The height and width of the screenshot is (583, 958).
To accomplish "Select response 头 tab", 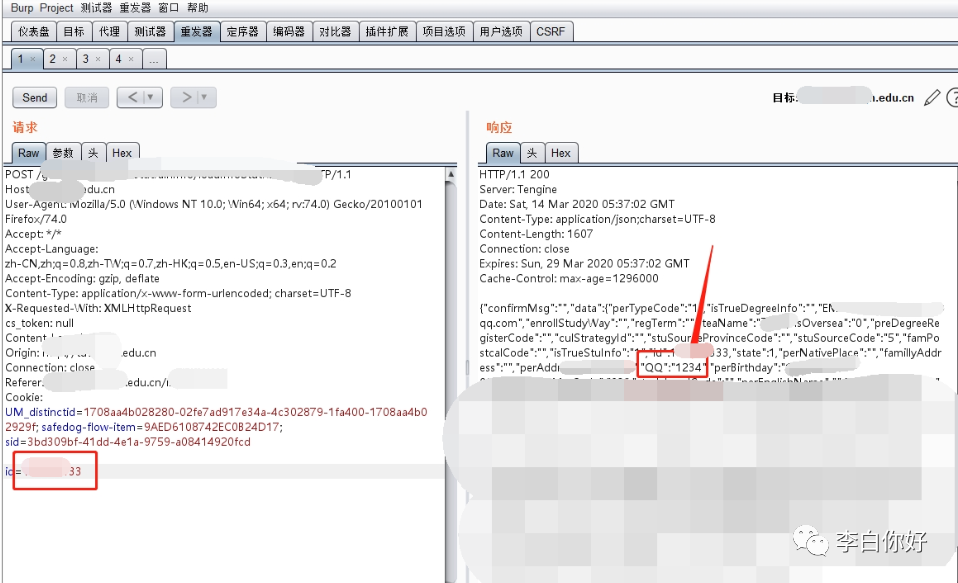I will [x=532, y=153].
